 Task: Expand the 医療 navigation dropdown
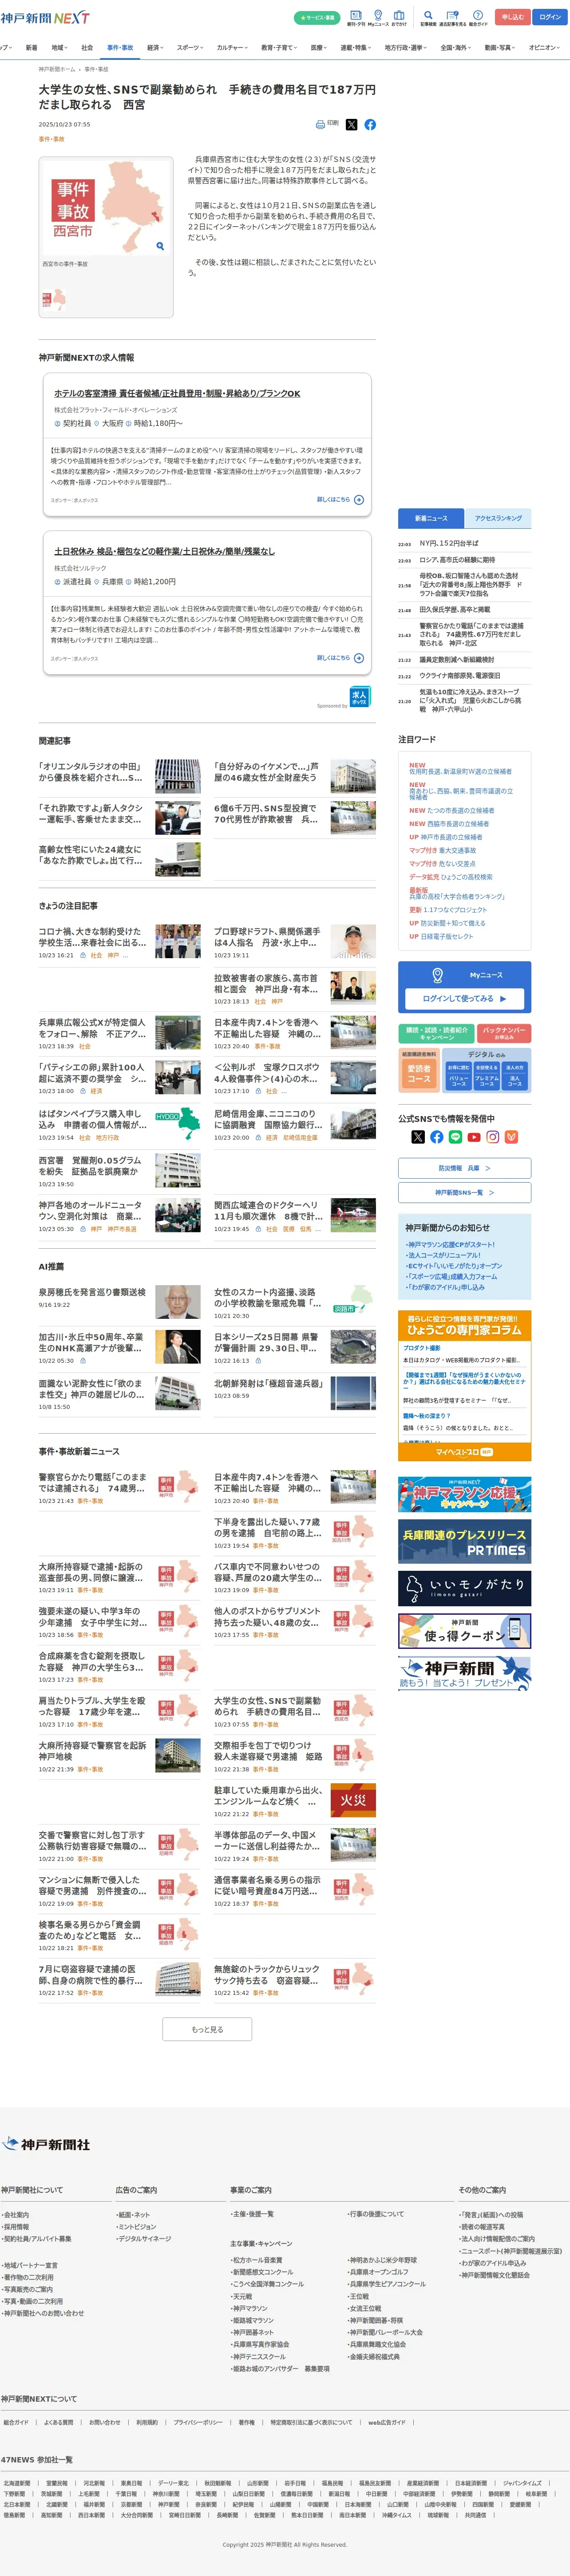[x=319, y=47]
